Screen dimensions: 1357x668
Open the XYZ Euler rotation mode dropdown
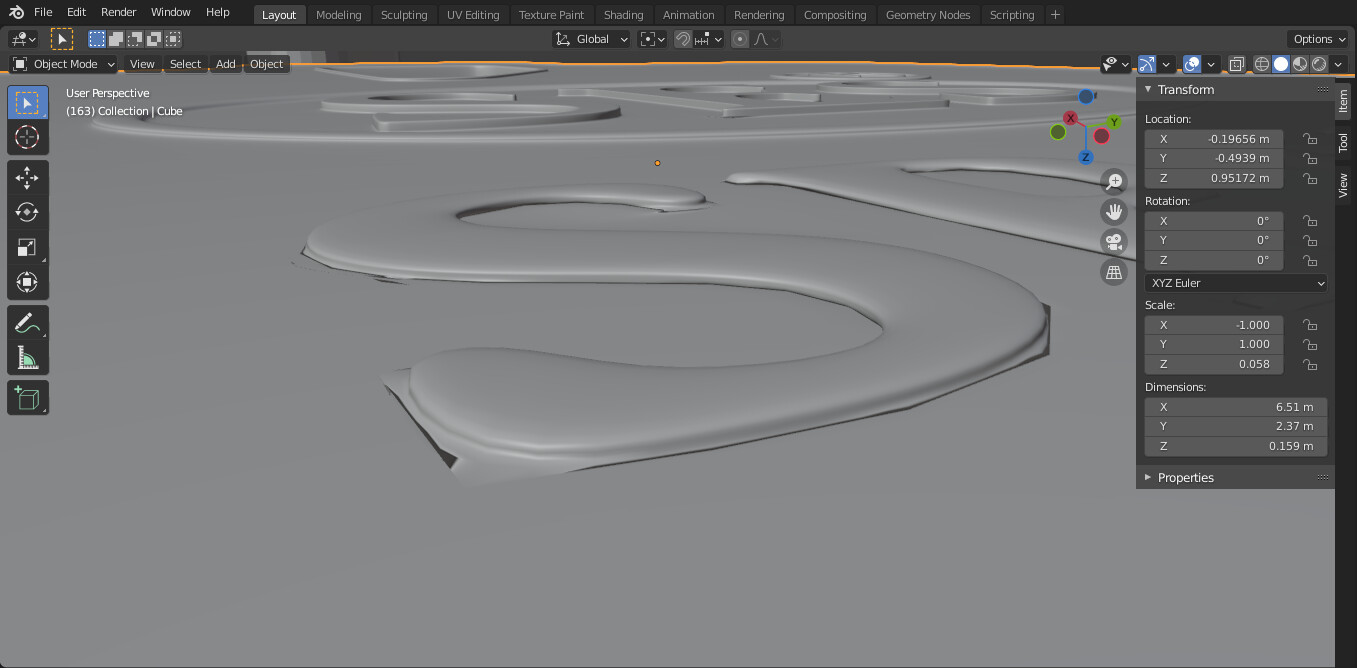click(x=1236, y=283)
